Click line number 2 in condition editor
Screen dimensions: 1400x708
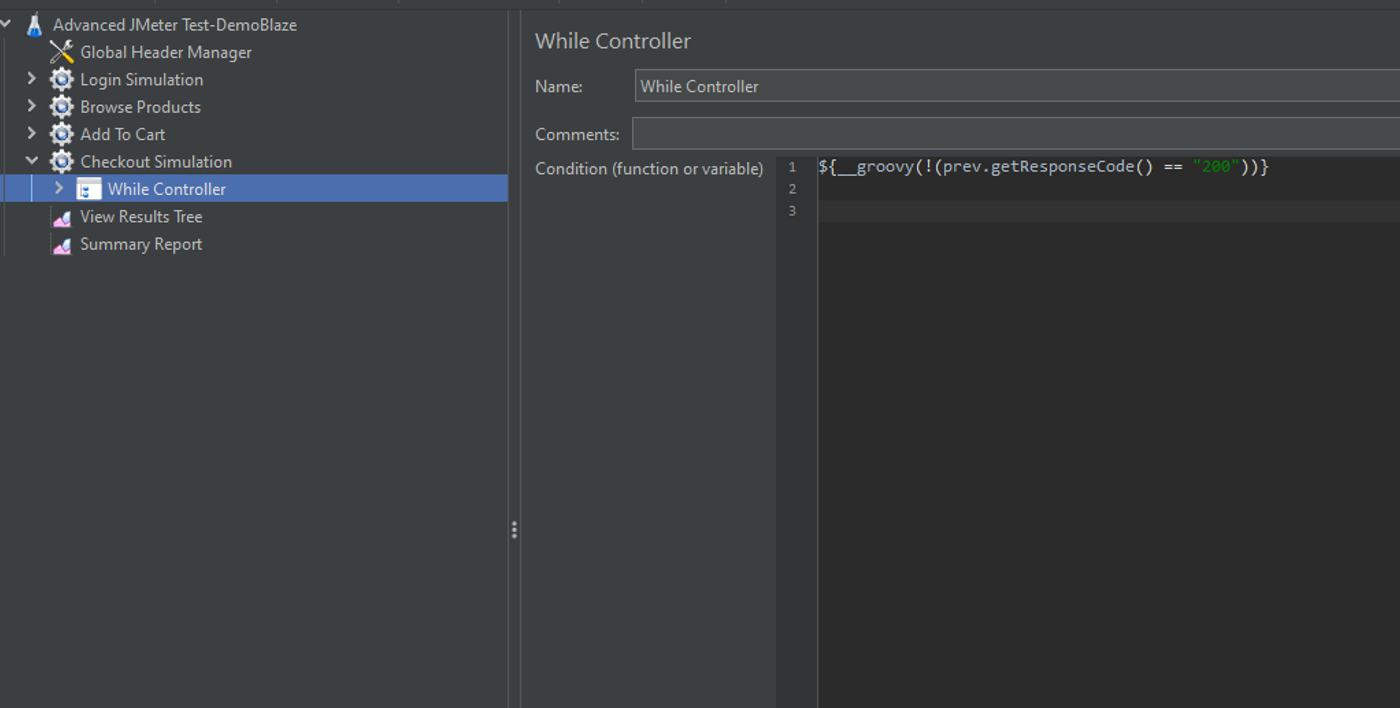pyautogui.click(x=792, y=189)
